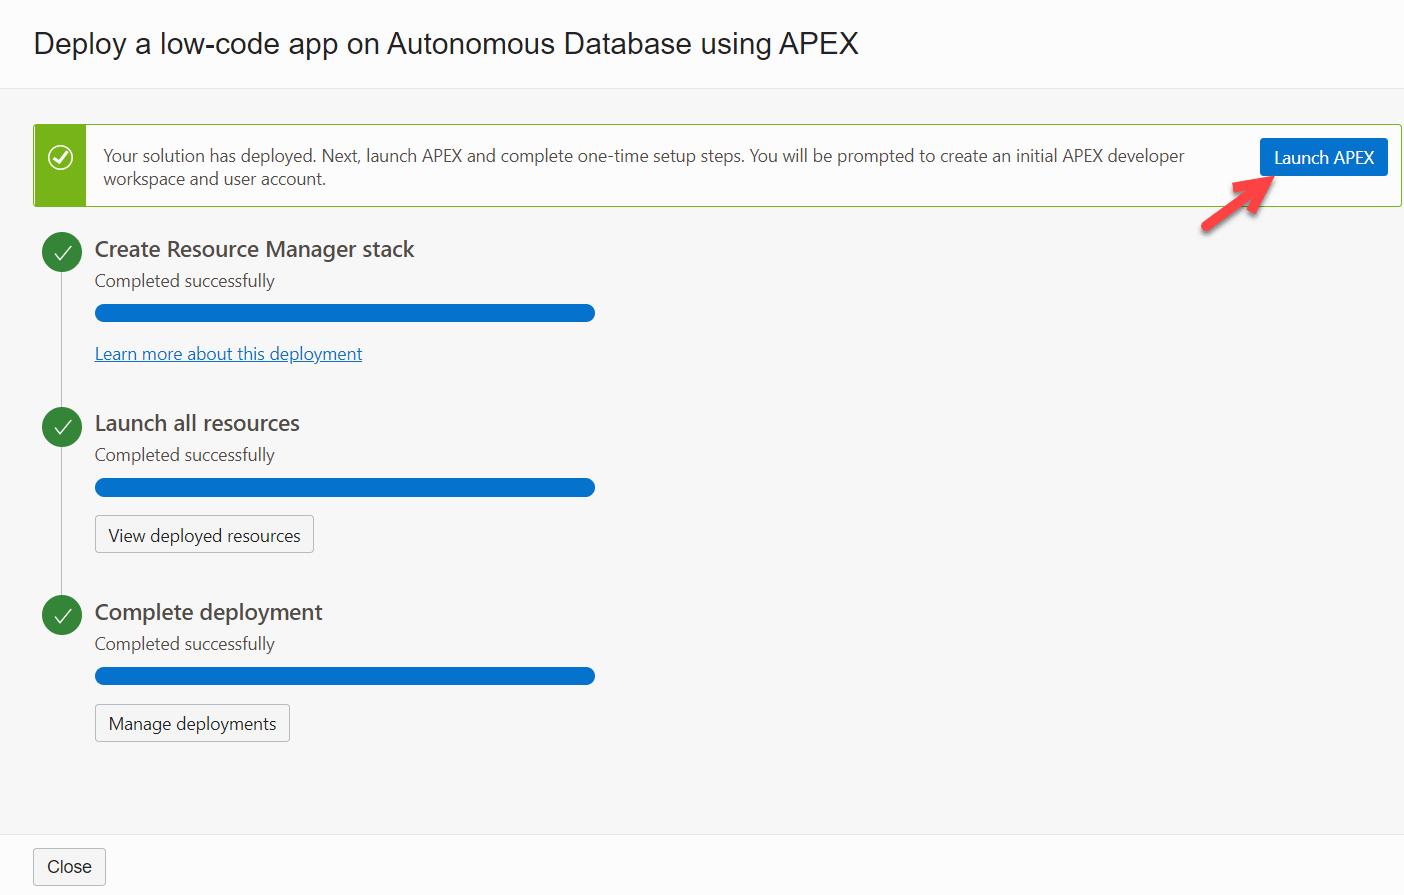The width and height of the screenshot is (1404, 895).
Task: Click the Manage deployments button
Action: [x=192, y=723]
